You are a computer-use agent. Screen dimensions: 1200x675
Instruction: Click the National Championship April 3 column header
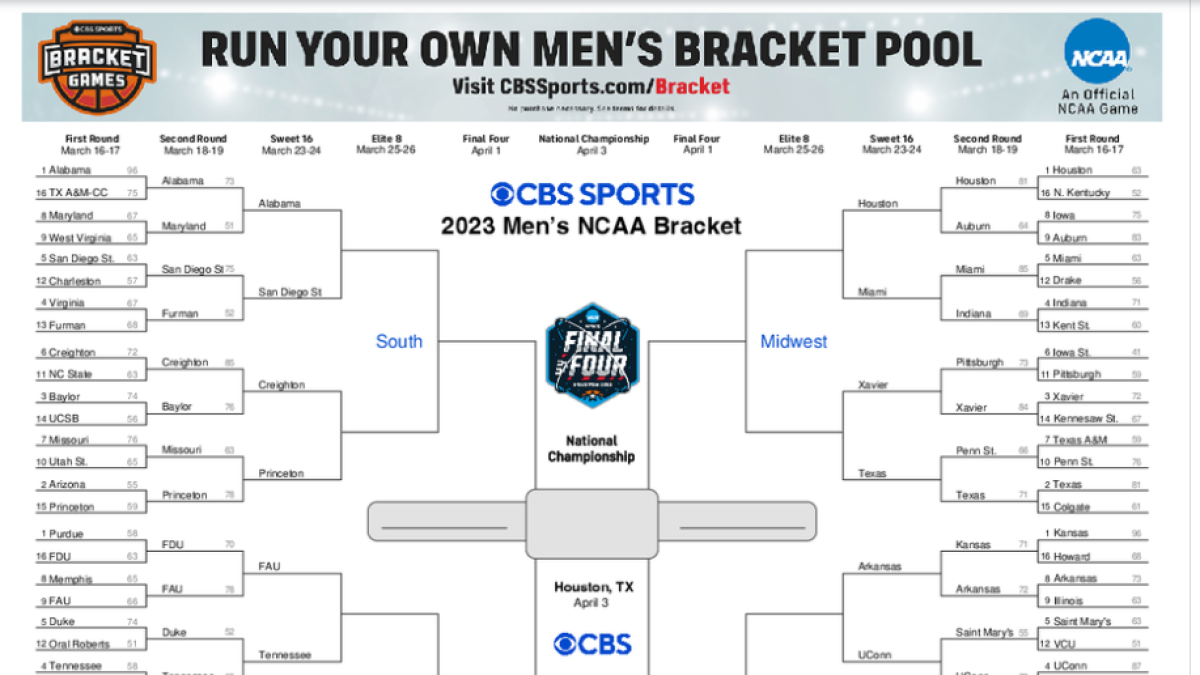pyautogui.click(x=593, y=144)
